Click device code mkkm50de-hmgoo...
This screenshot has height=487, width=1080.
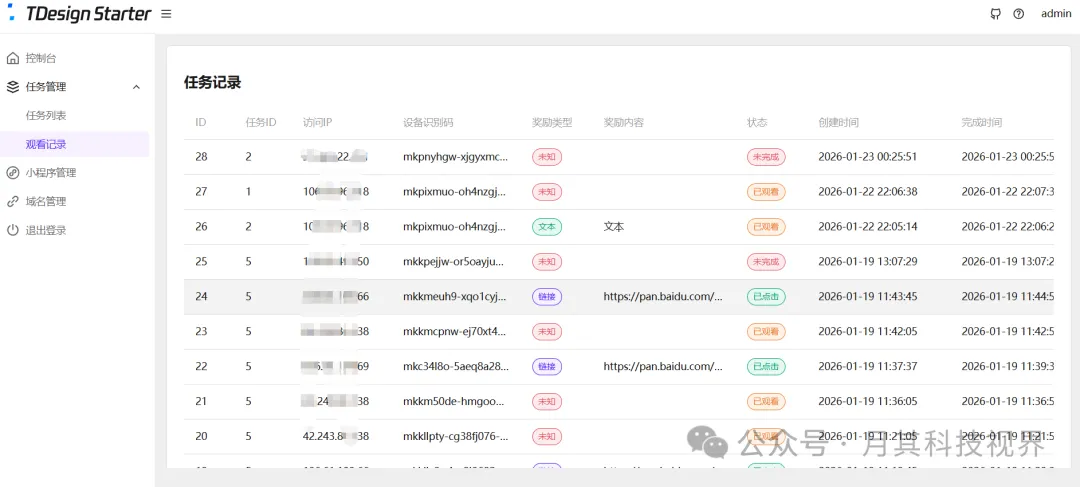click(x=455, y=402)
